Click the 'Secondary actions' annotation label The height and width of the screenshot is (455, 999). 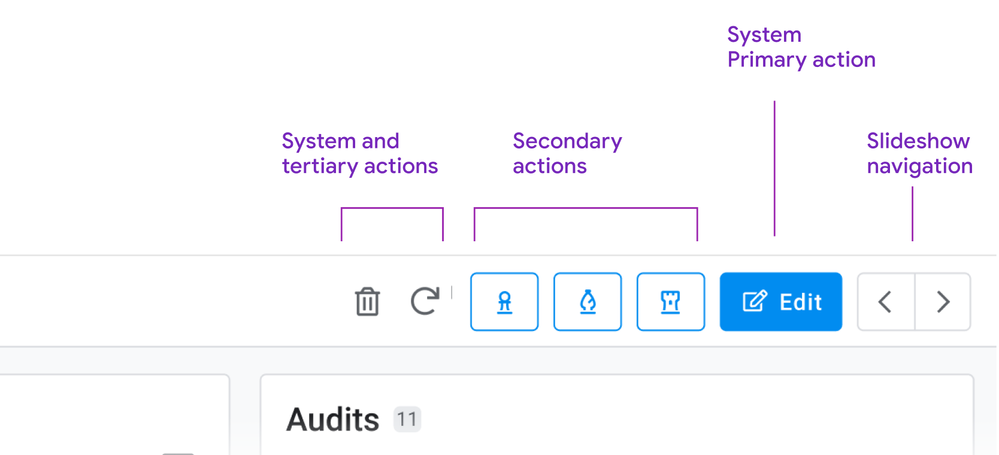pos(567,154)
